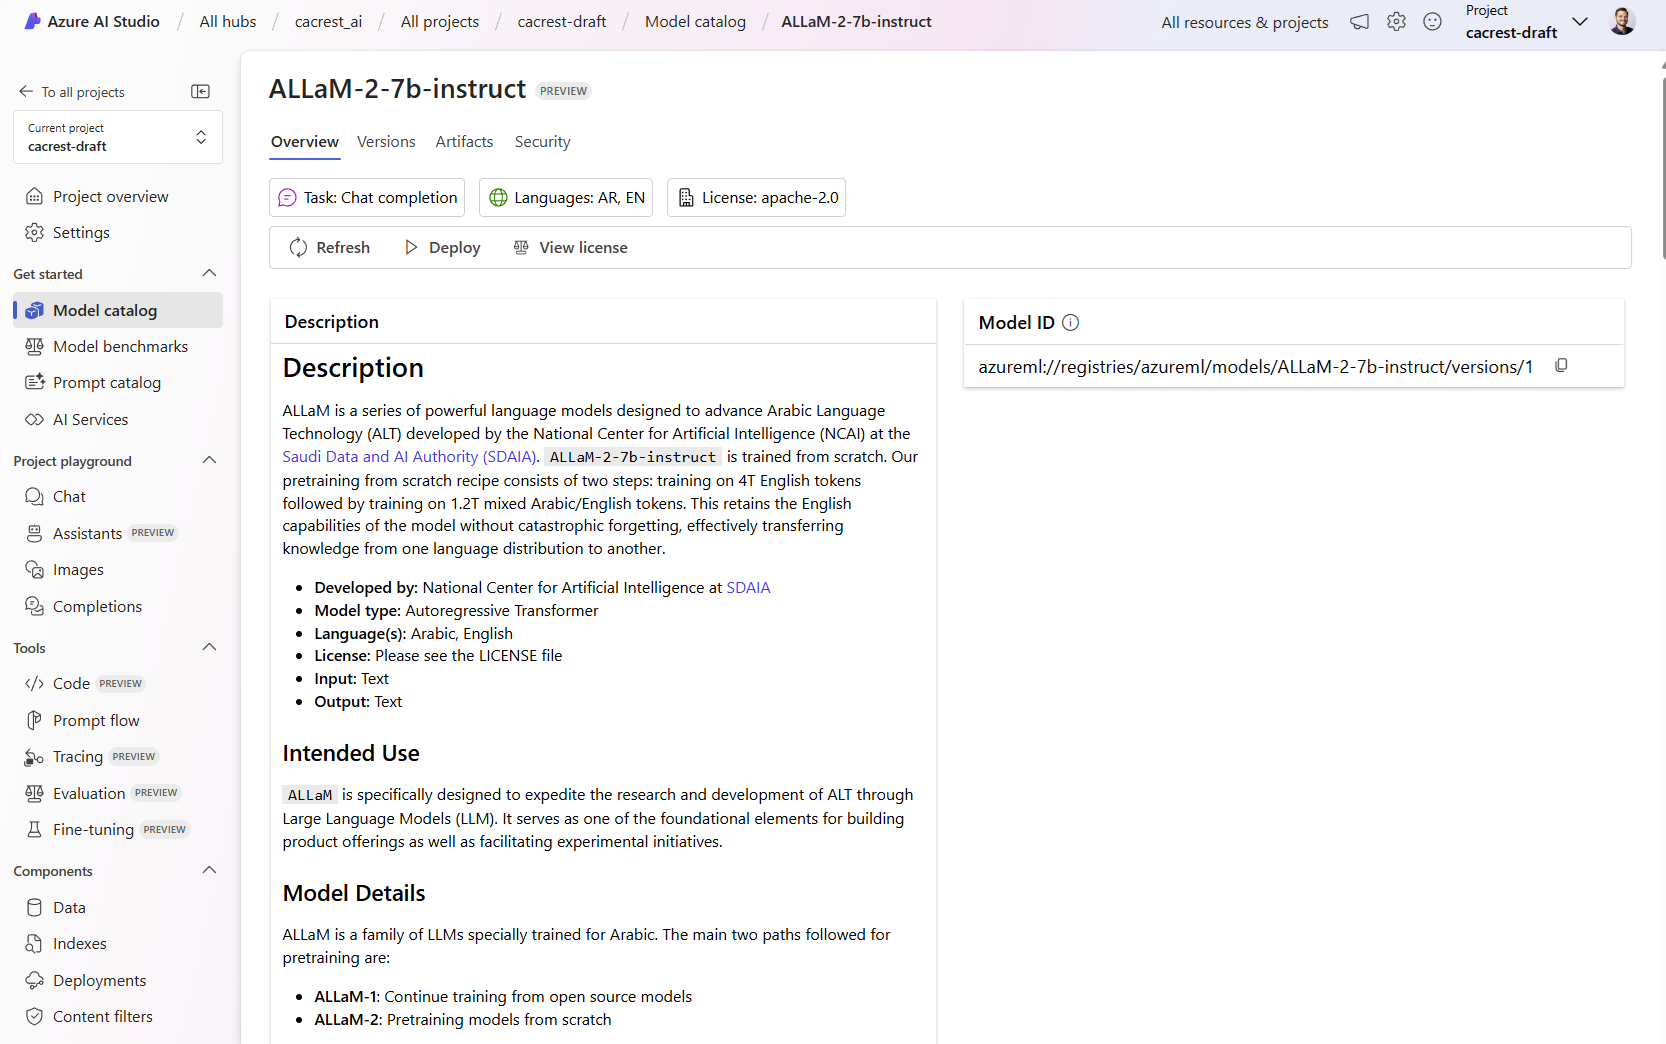Open the feedback megaphone icon
Screen dimensions: 1666x1044
point(1359,22)
